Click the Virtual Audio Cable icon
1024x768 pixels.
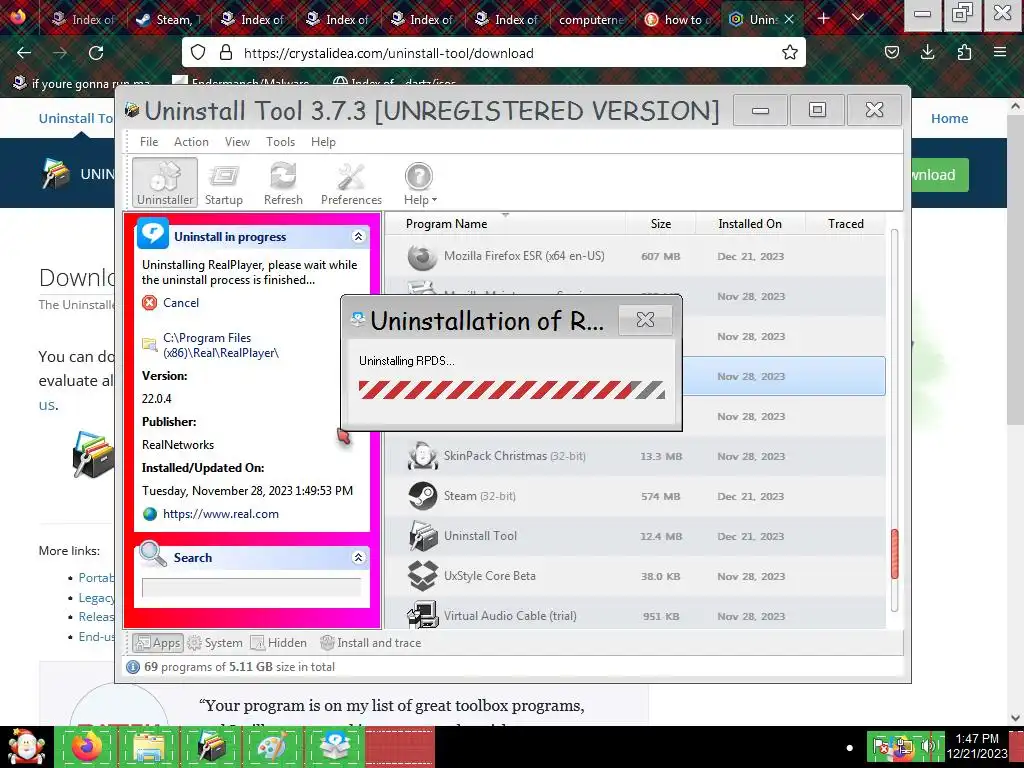point(422,615)
